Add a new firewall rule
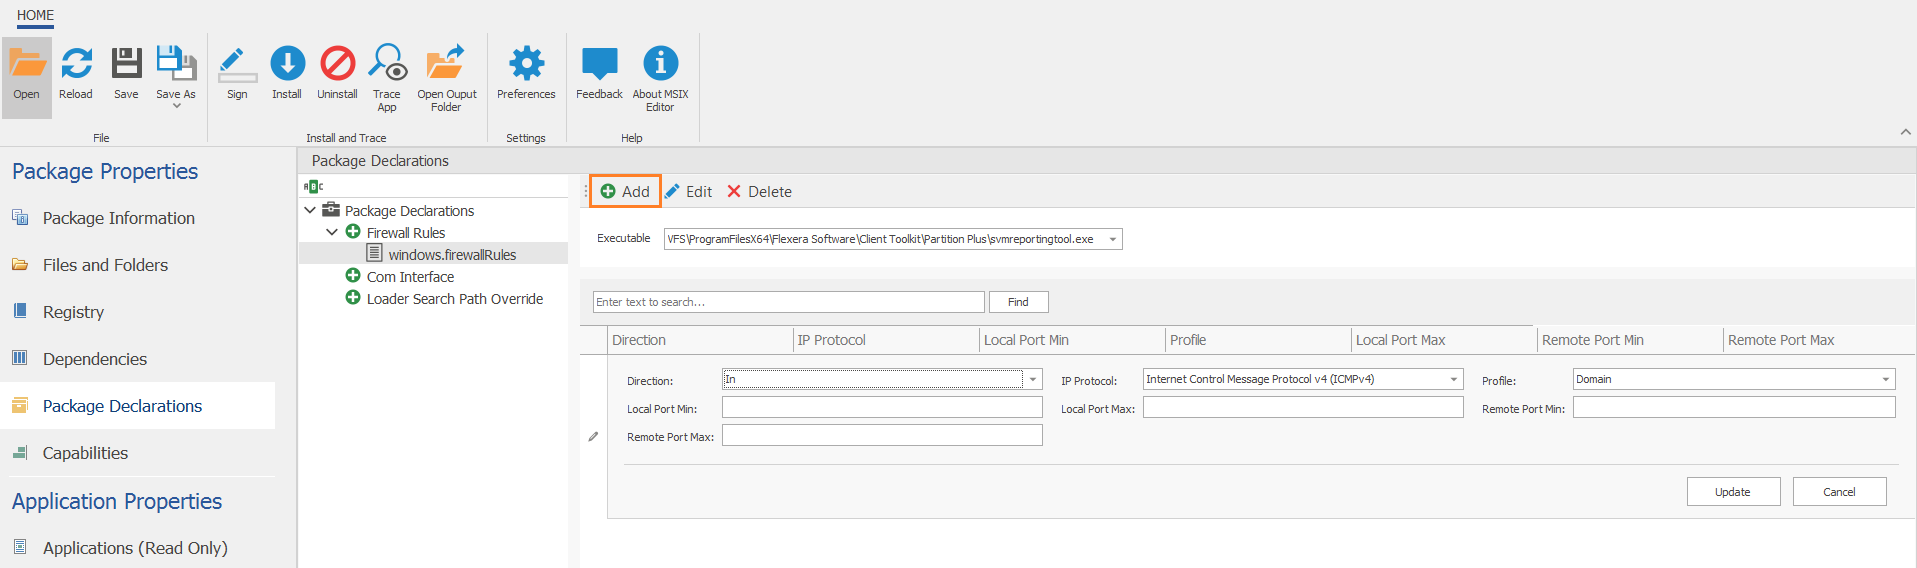This screenshot has width=1917, height=568. click(625, 191)
